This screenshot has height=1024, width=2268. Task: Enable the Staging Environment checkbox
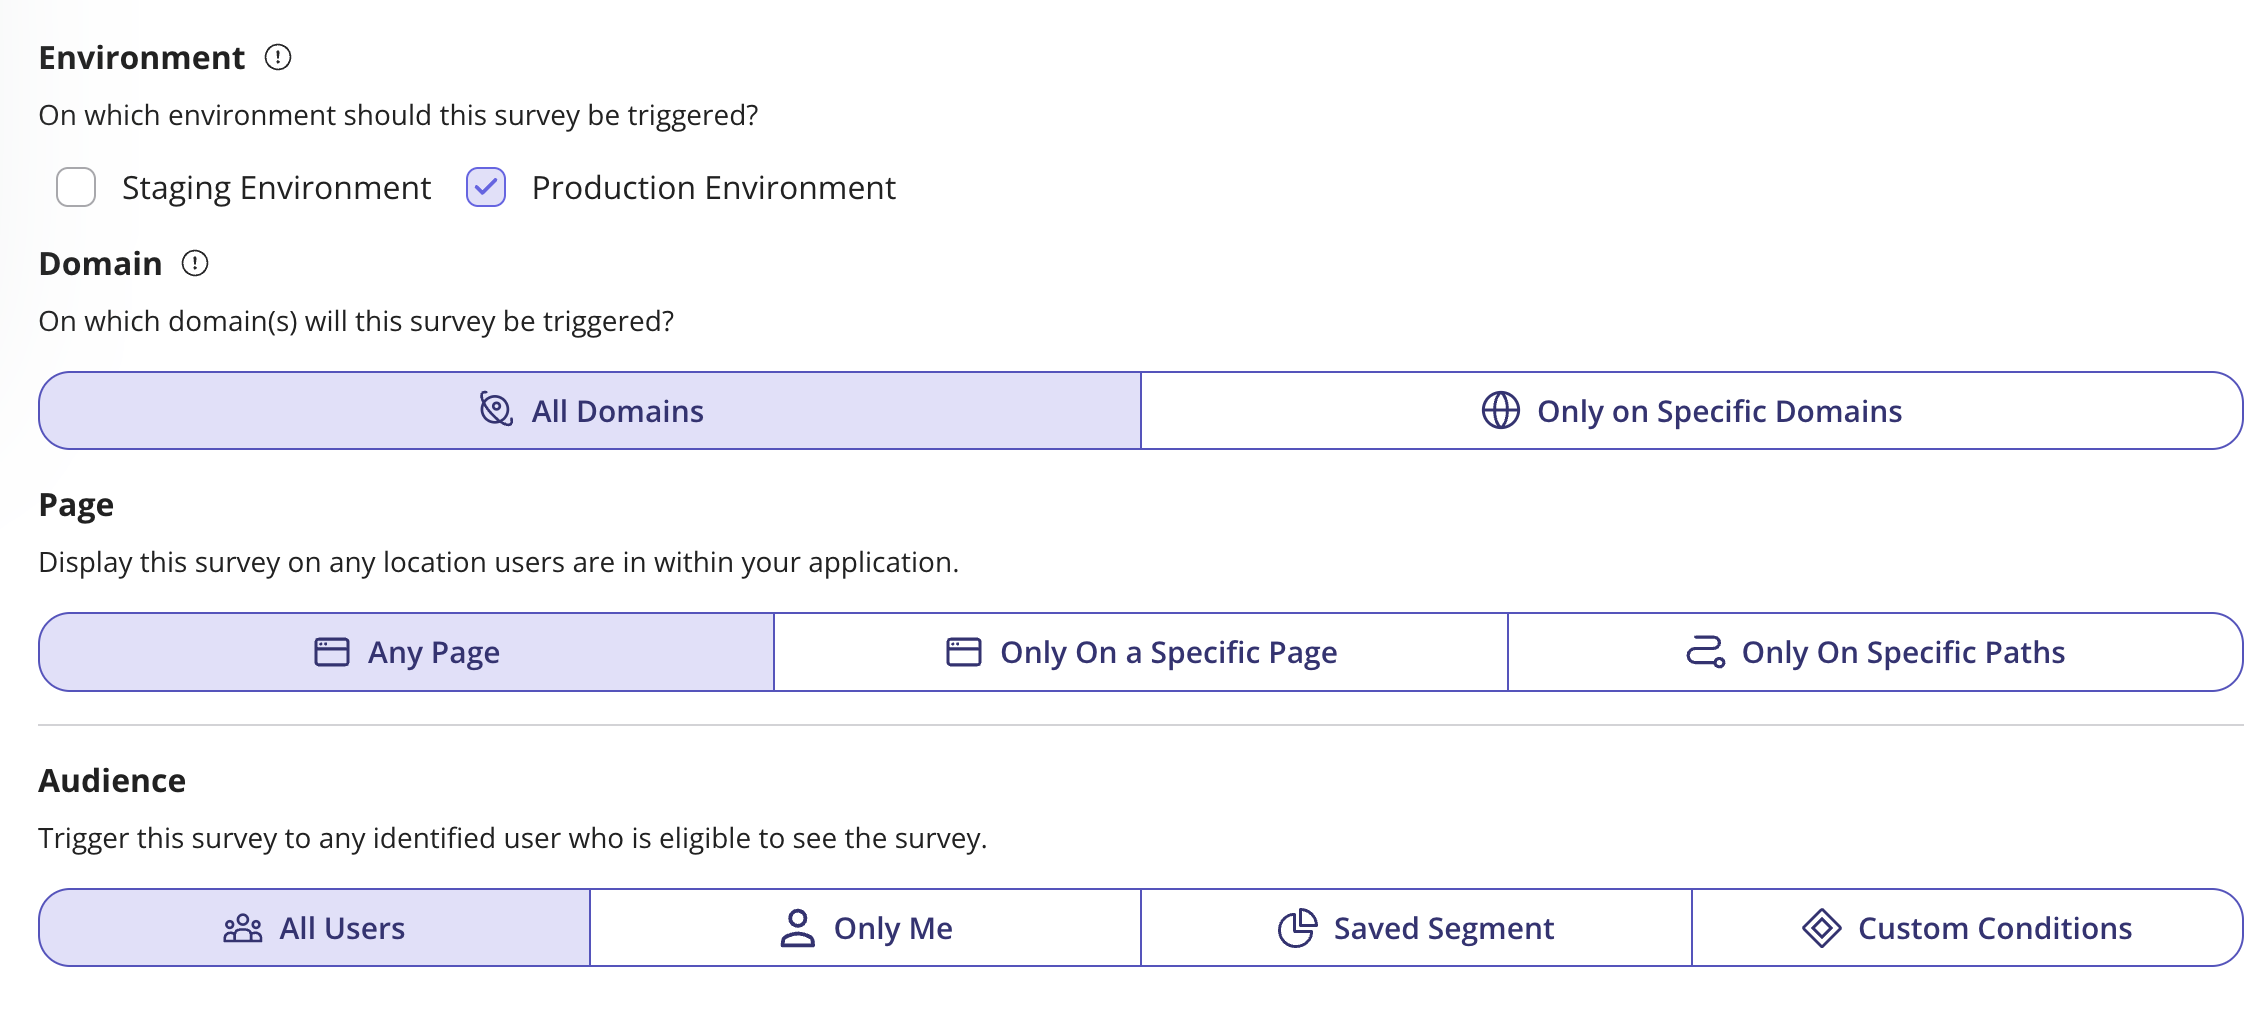[76, 188]
